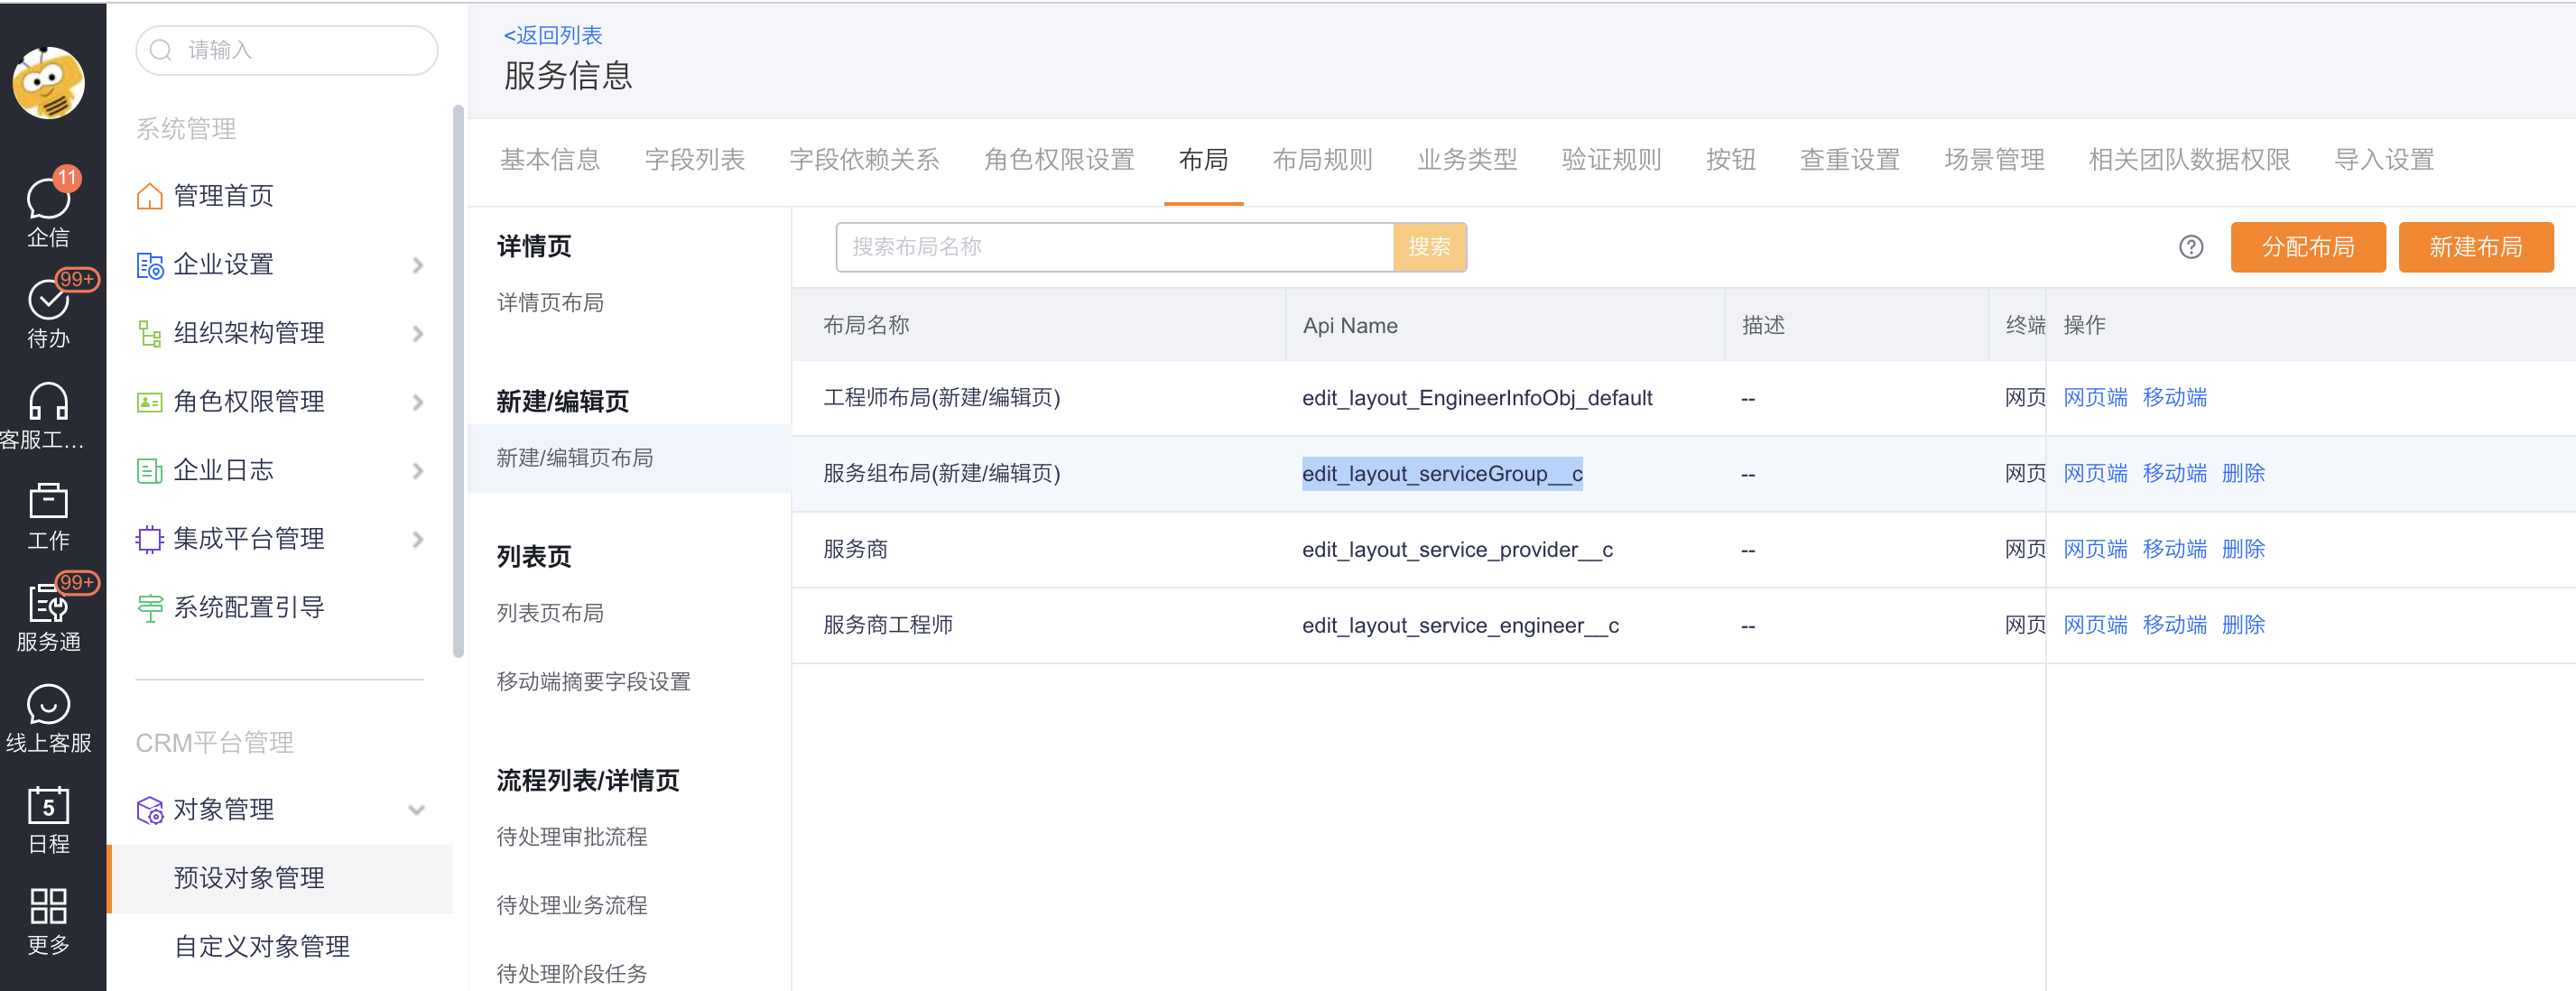This screenshot has width=2576, height=991.
Task: Collapse the 对象管理 section arrow
Action: pyautogui.click(x=417, y=810)
